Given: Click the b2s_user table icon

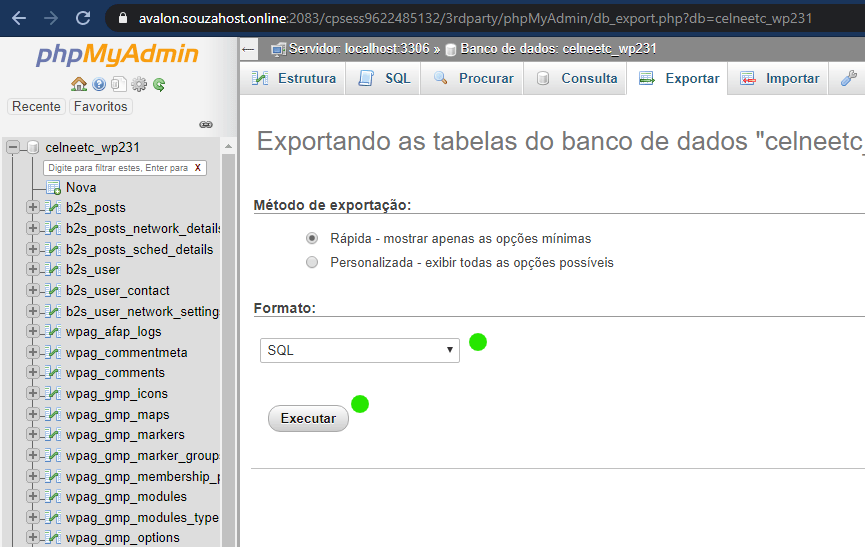Looking at the screenshot, I should click(x=53, y=270).
